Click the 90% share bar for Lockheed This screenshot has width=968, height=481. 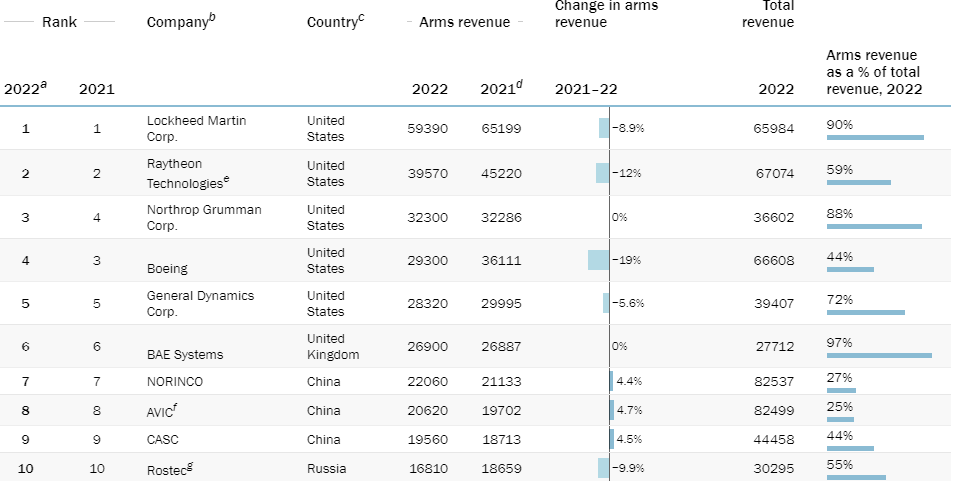tap(875, 137)
